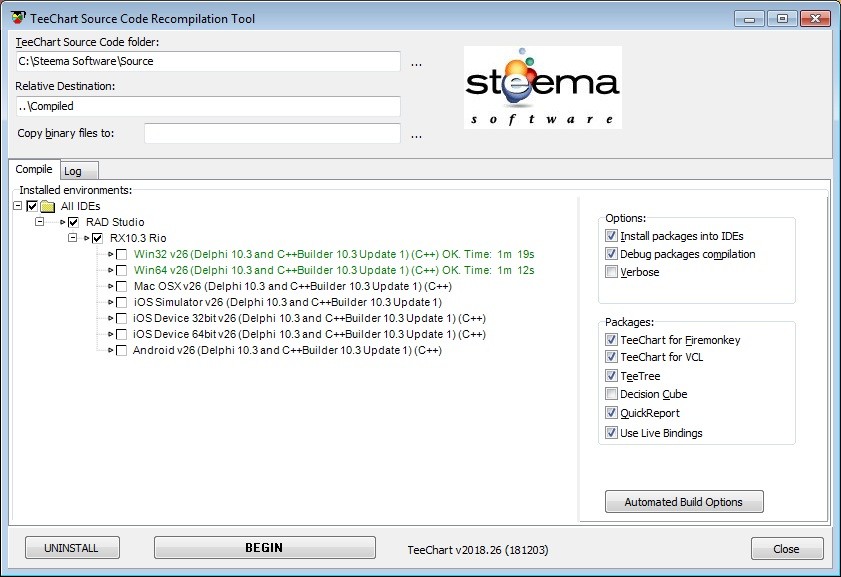Screen dimensions: 841x577
Task: Toggle the All IDEs checkbox
Action: tap(32, 206)
